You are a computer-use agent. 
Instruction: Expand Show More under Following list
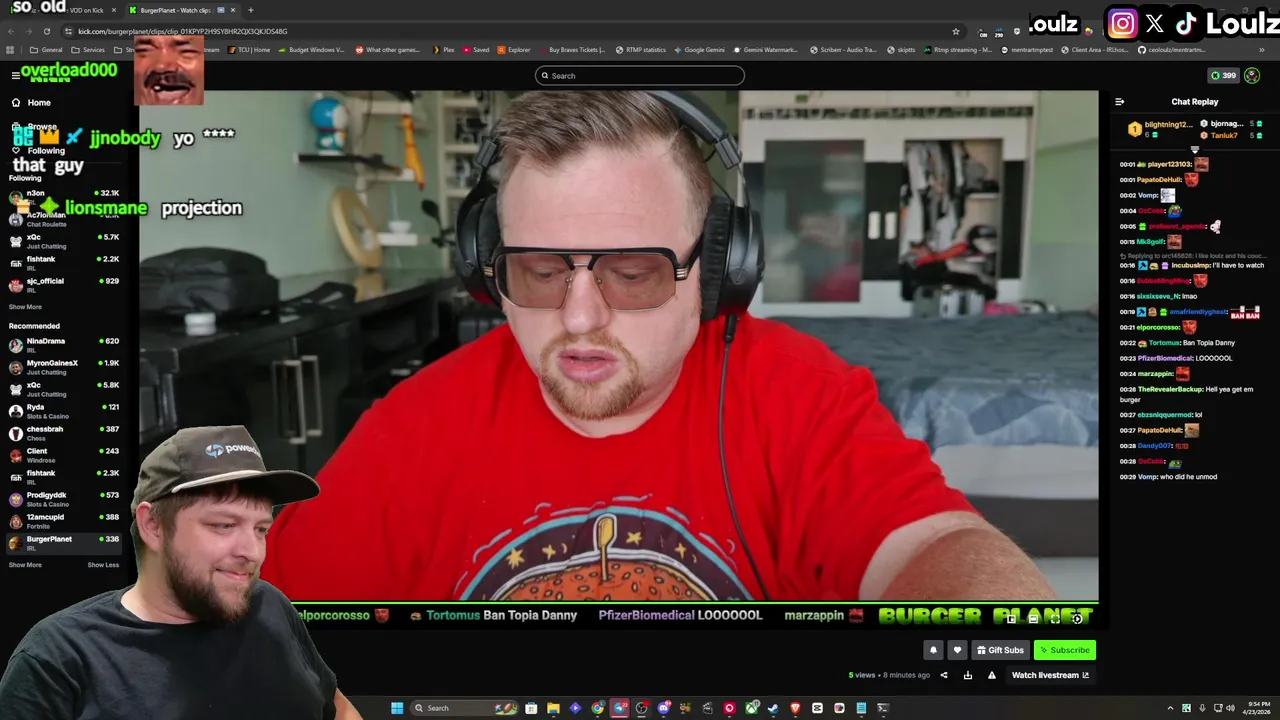[25, 307]
